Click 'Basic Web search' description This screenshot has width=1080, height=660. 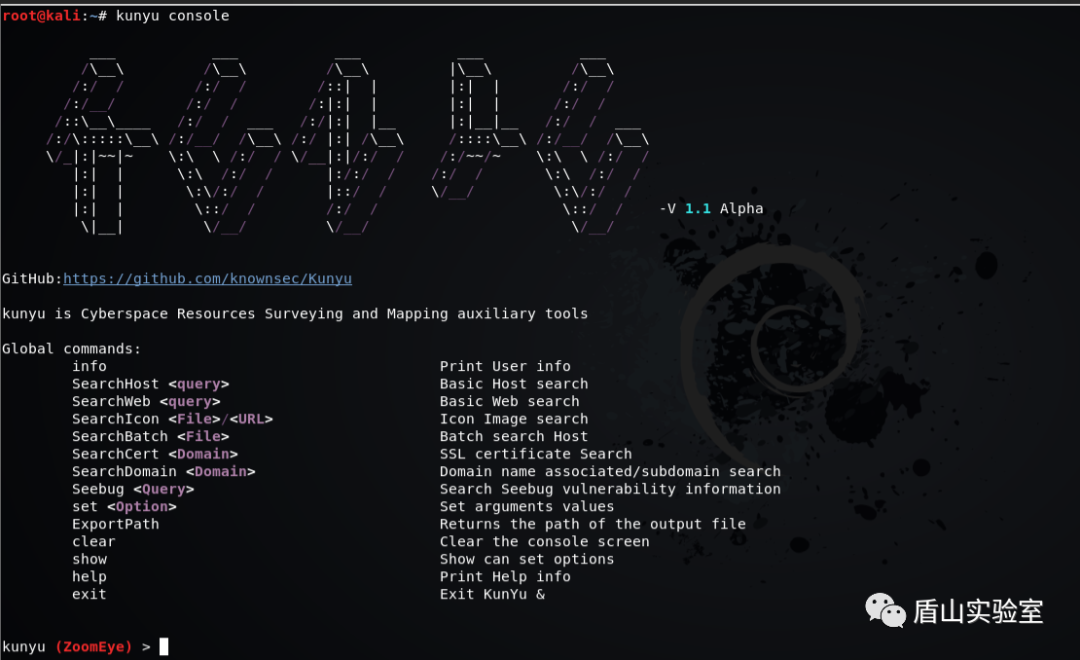[510, 402]
